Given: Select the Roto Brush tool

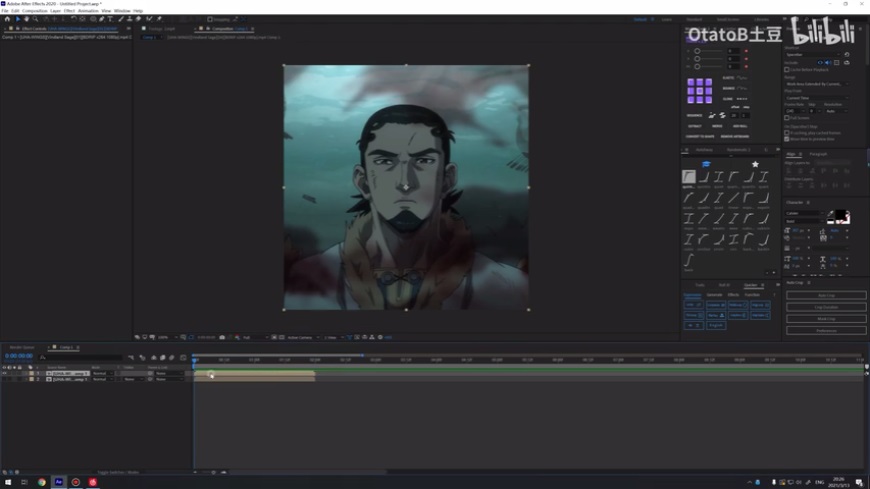Looking at the screenshot, I should pos(149,19).
